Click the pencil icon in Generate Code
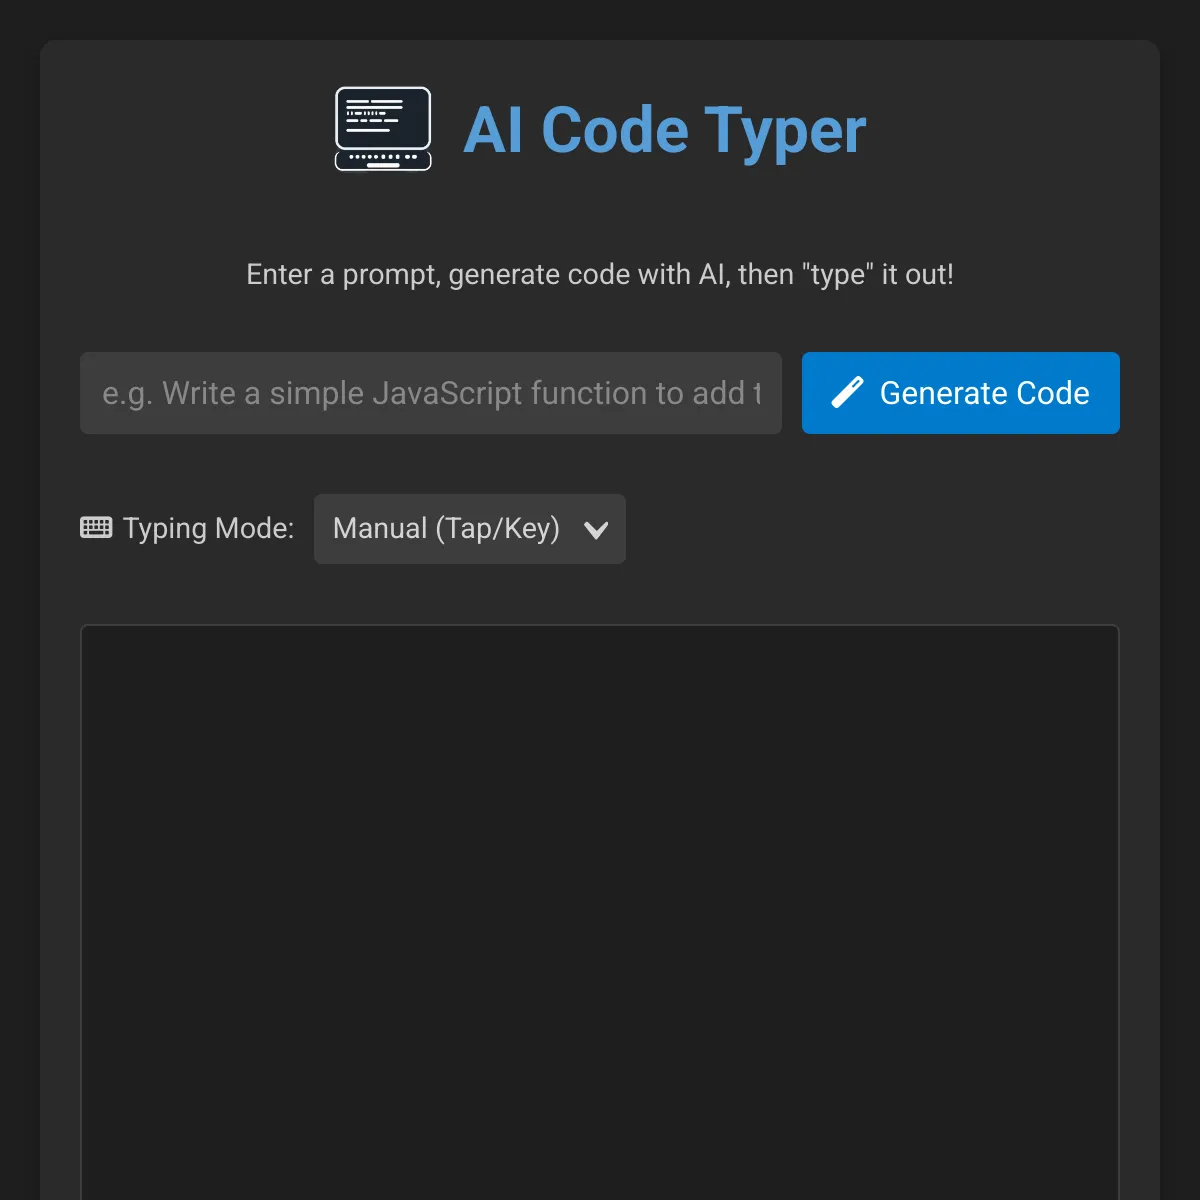Screen dimensions: 1200x1200 pyautogui.click(x=847, y=393)
